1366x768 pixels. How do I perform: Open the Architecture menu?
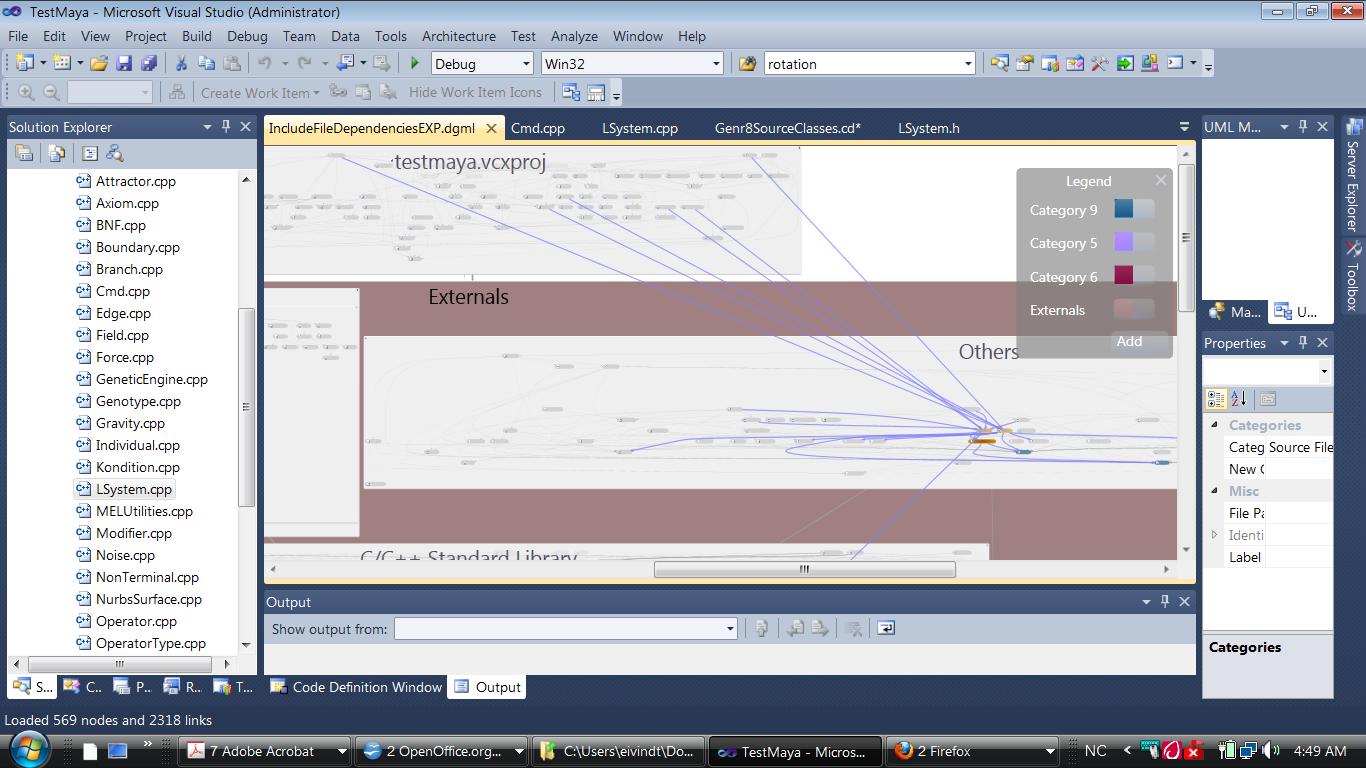(x=458, y=36)
